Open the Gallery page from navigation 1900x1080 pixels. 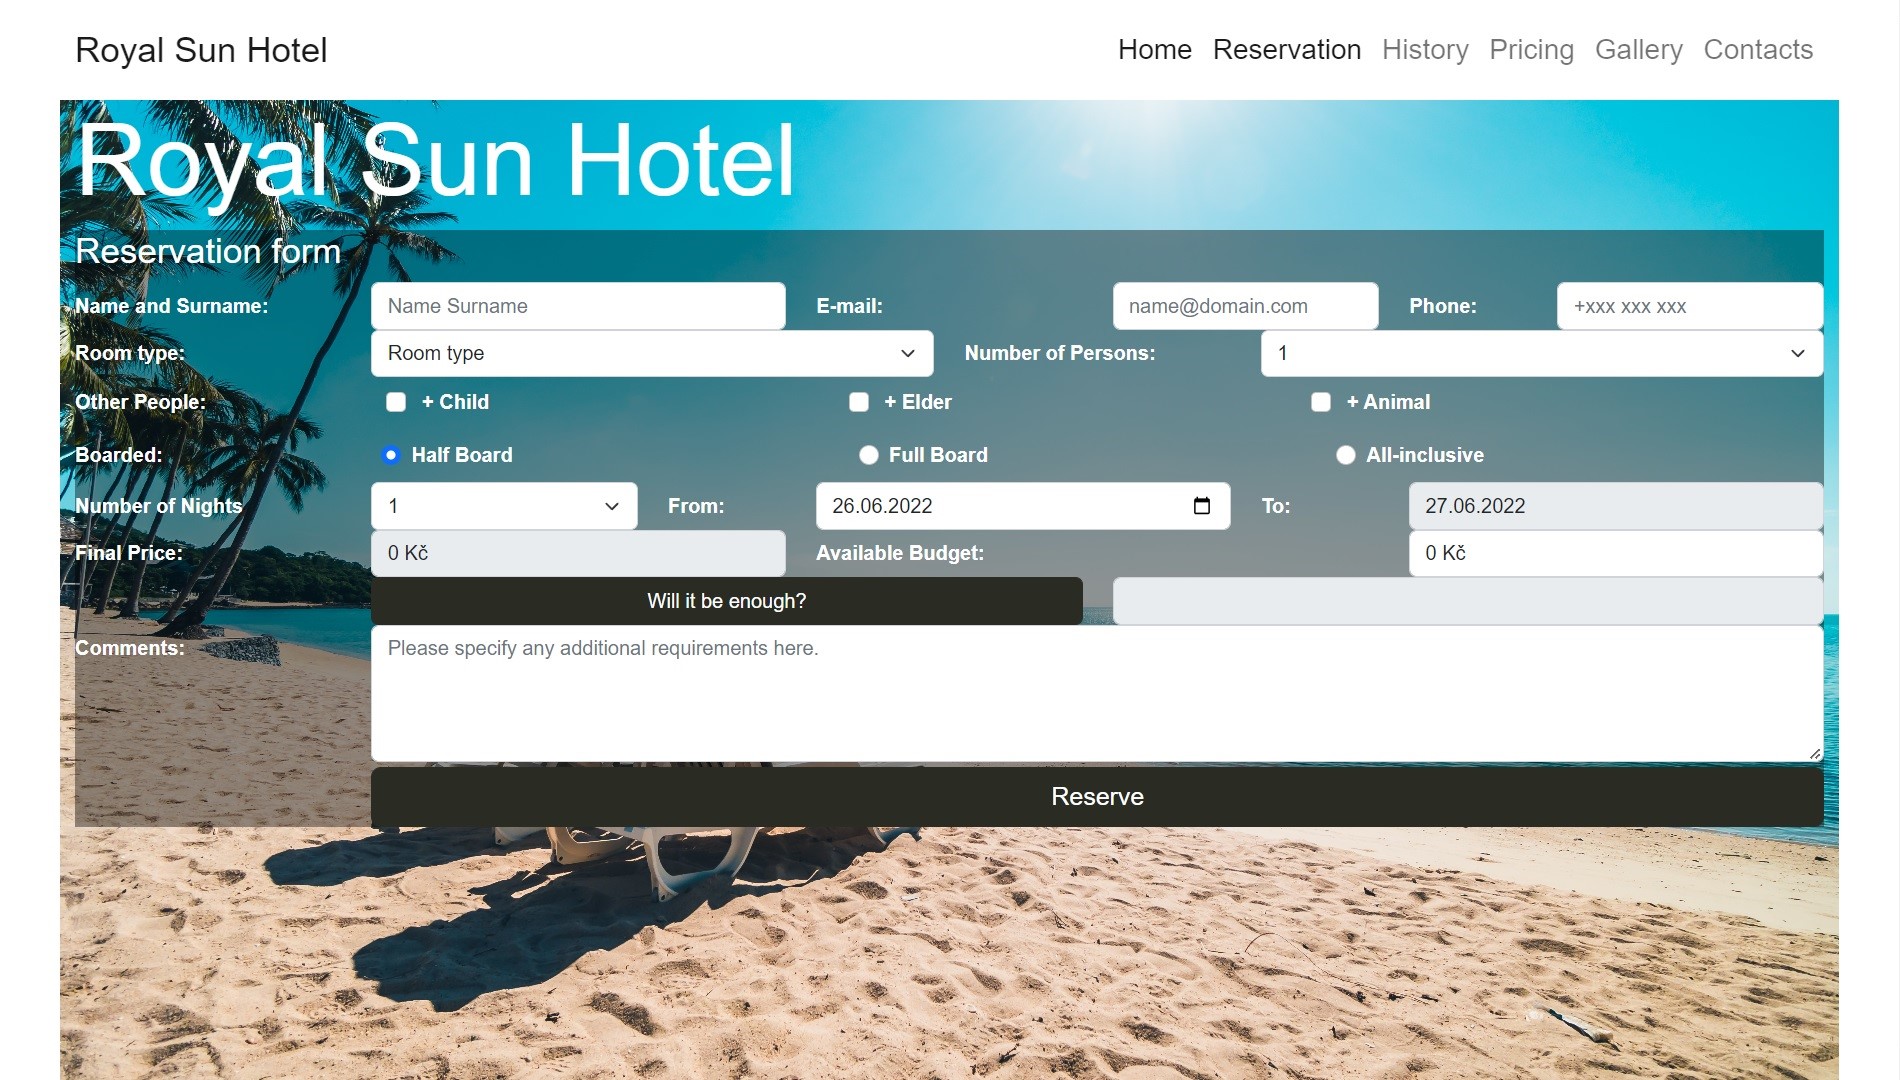[1638, 50]
